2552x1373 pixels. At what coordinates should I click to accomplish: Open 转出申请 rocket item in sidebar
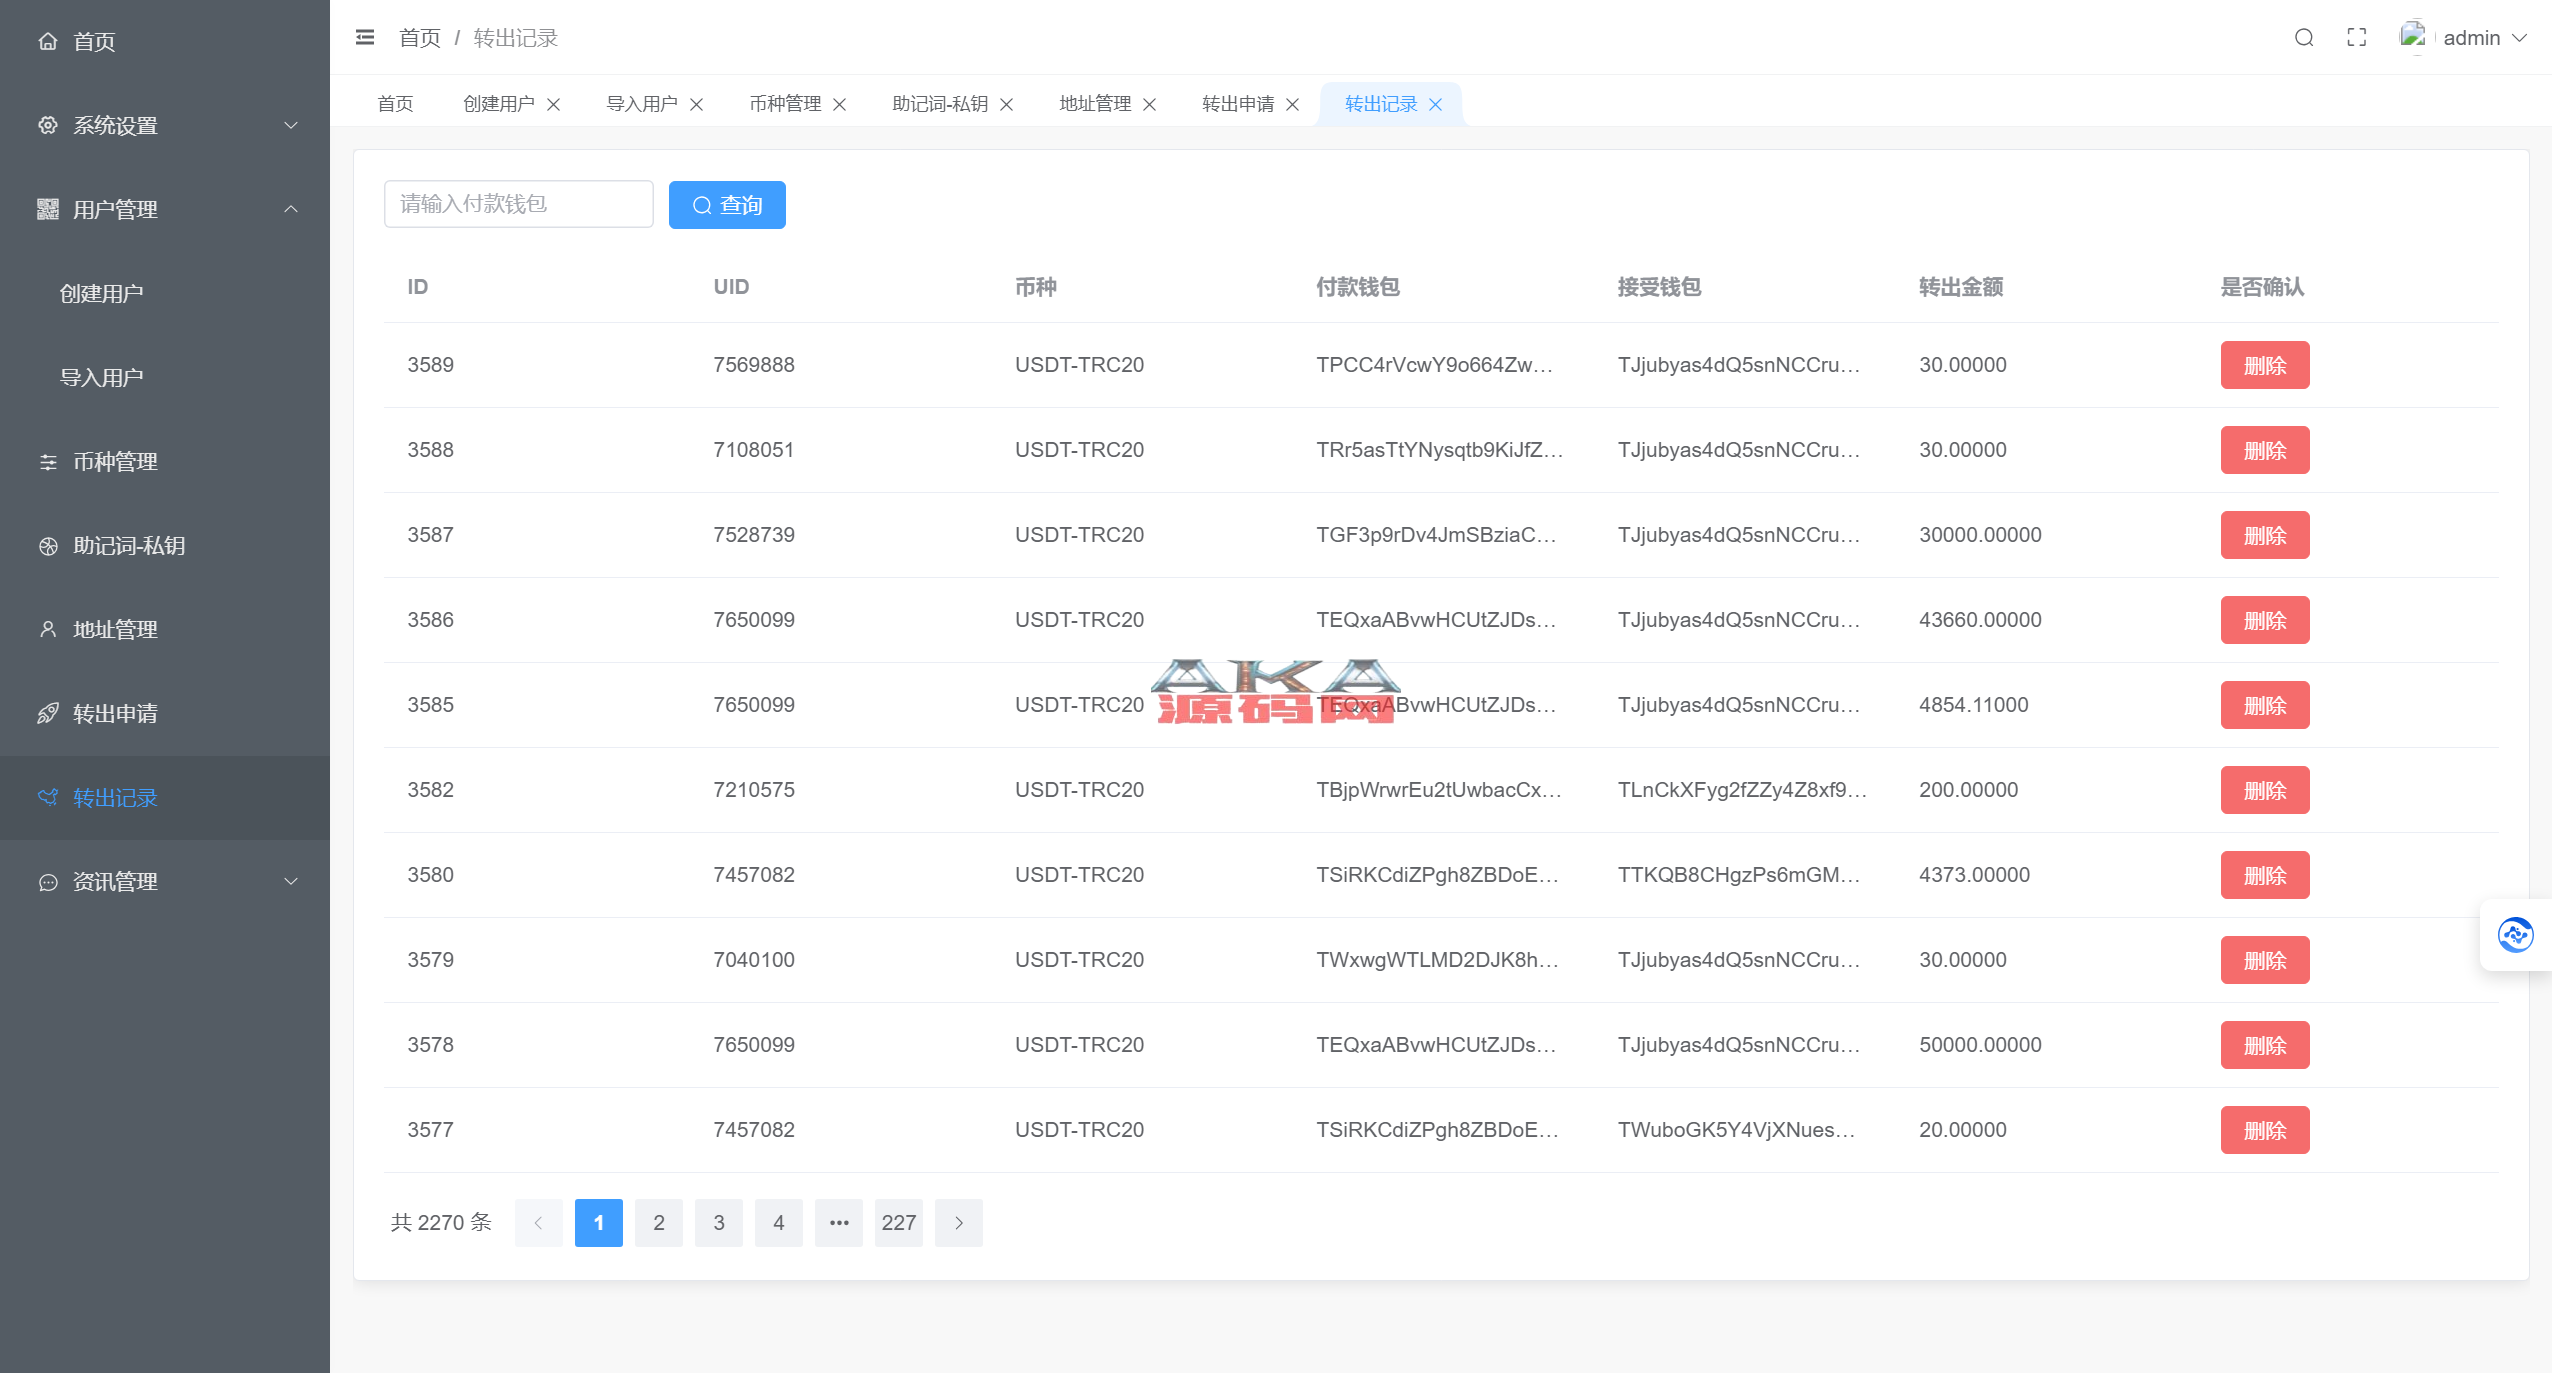114,714
